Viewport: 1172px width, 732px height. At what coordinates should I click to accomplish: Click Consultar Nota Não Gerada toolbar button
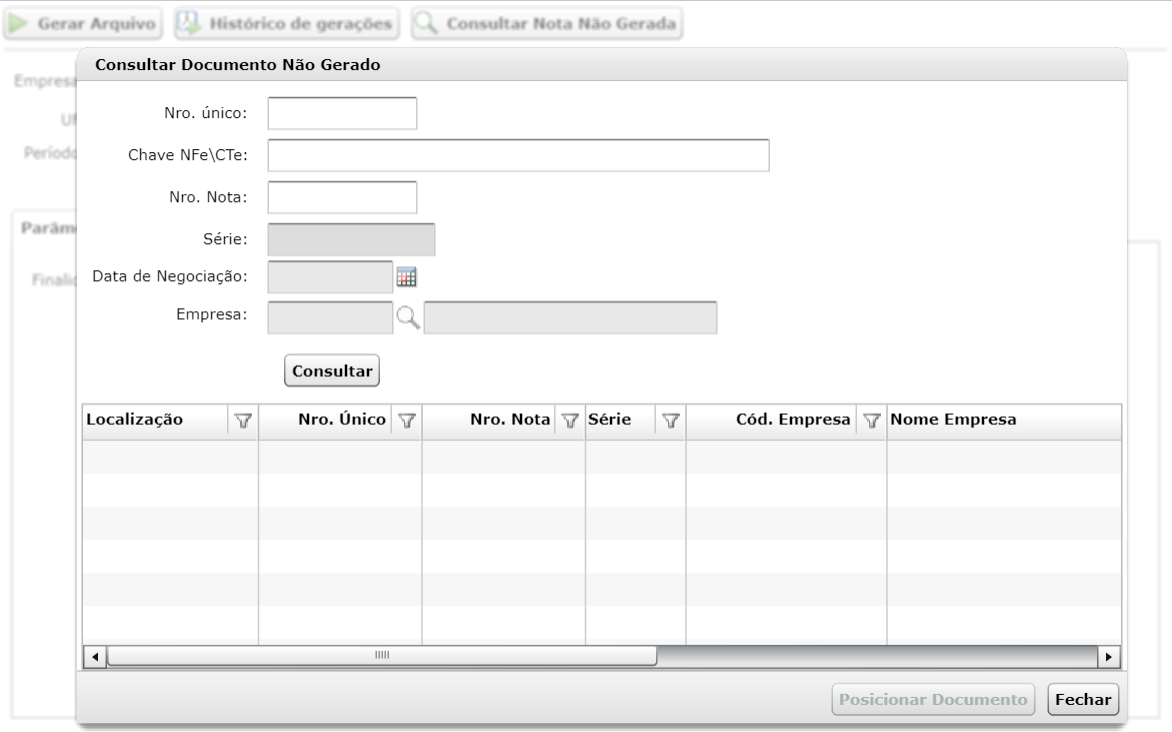point(547,24)
